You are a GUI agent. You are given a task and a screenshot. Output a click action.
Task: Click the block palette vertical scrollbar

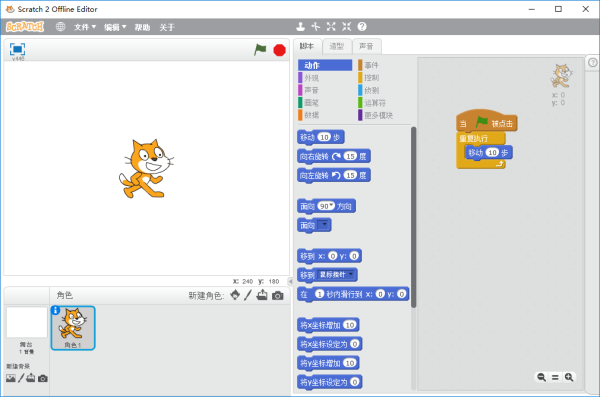pos(413,217)
